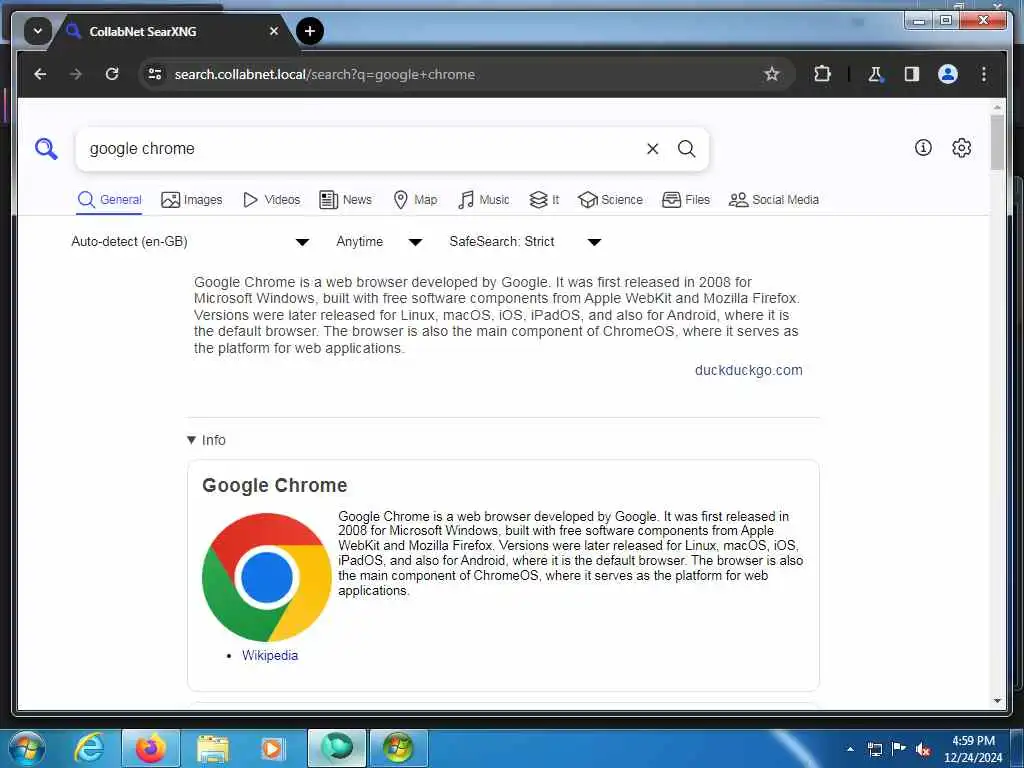The height and width of the screenshot is (768, 1024).
Task: Open the side panel icon
Action: point(912,74)
